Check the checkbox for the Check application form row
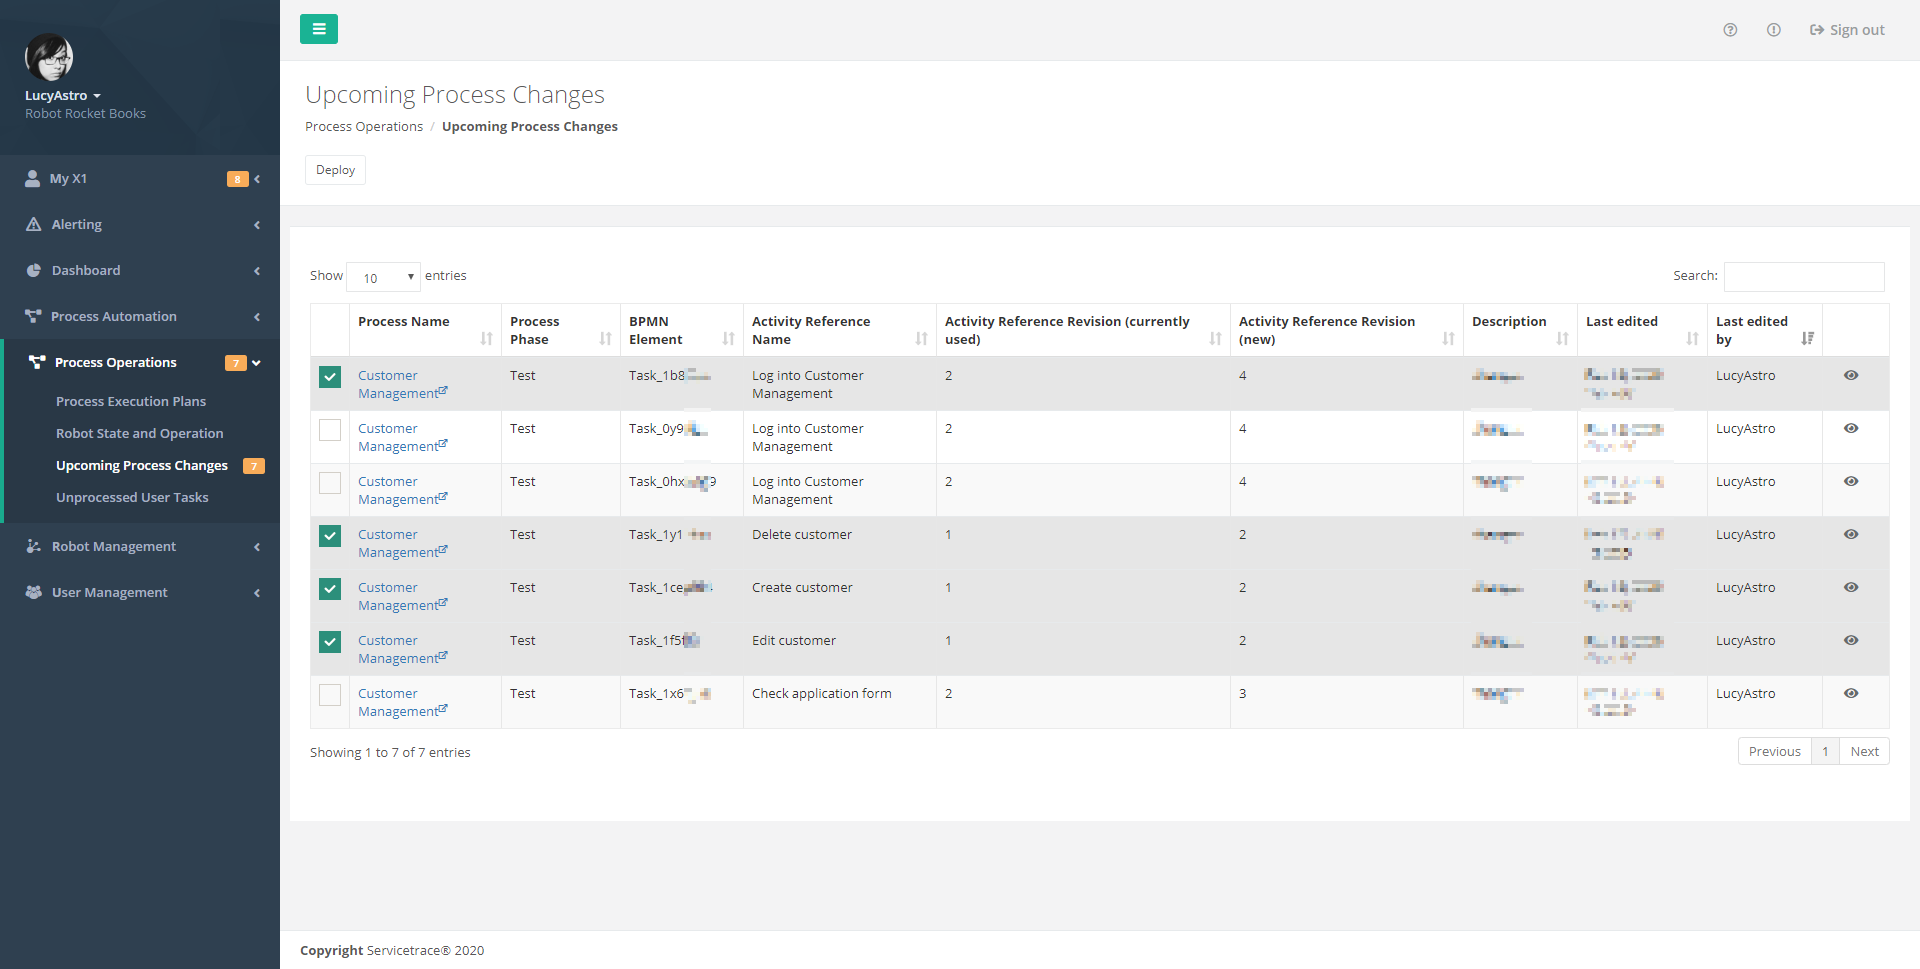Viewport: 1920px width, 969px height. pyautogui.click(x=329, y=695)
